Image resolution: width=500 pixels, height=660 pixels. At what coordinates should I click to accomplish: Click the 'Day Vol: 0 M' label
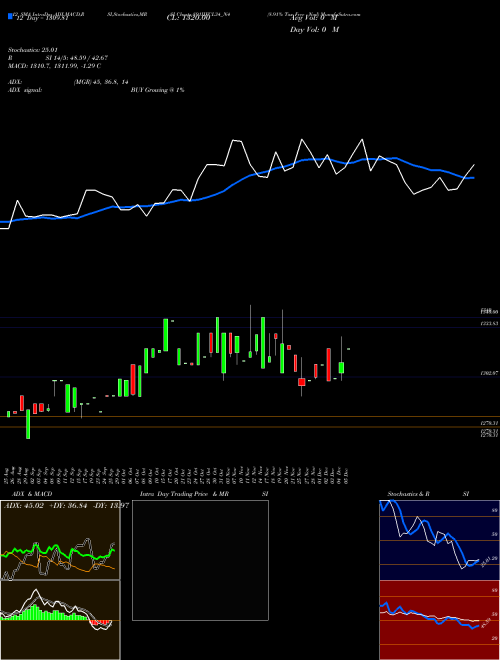point(314,30)
